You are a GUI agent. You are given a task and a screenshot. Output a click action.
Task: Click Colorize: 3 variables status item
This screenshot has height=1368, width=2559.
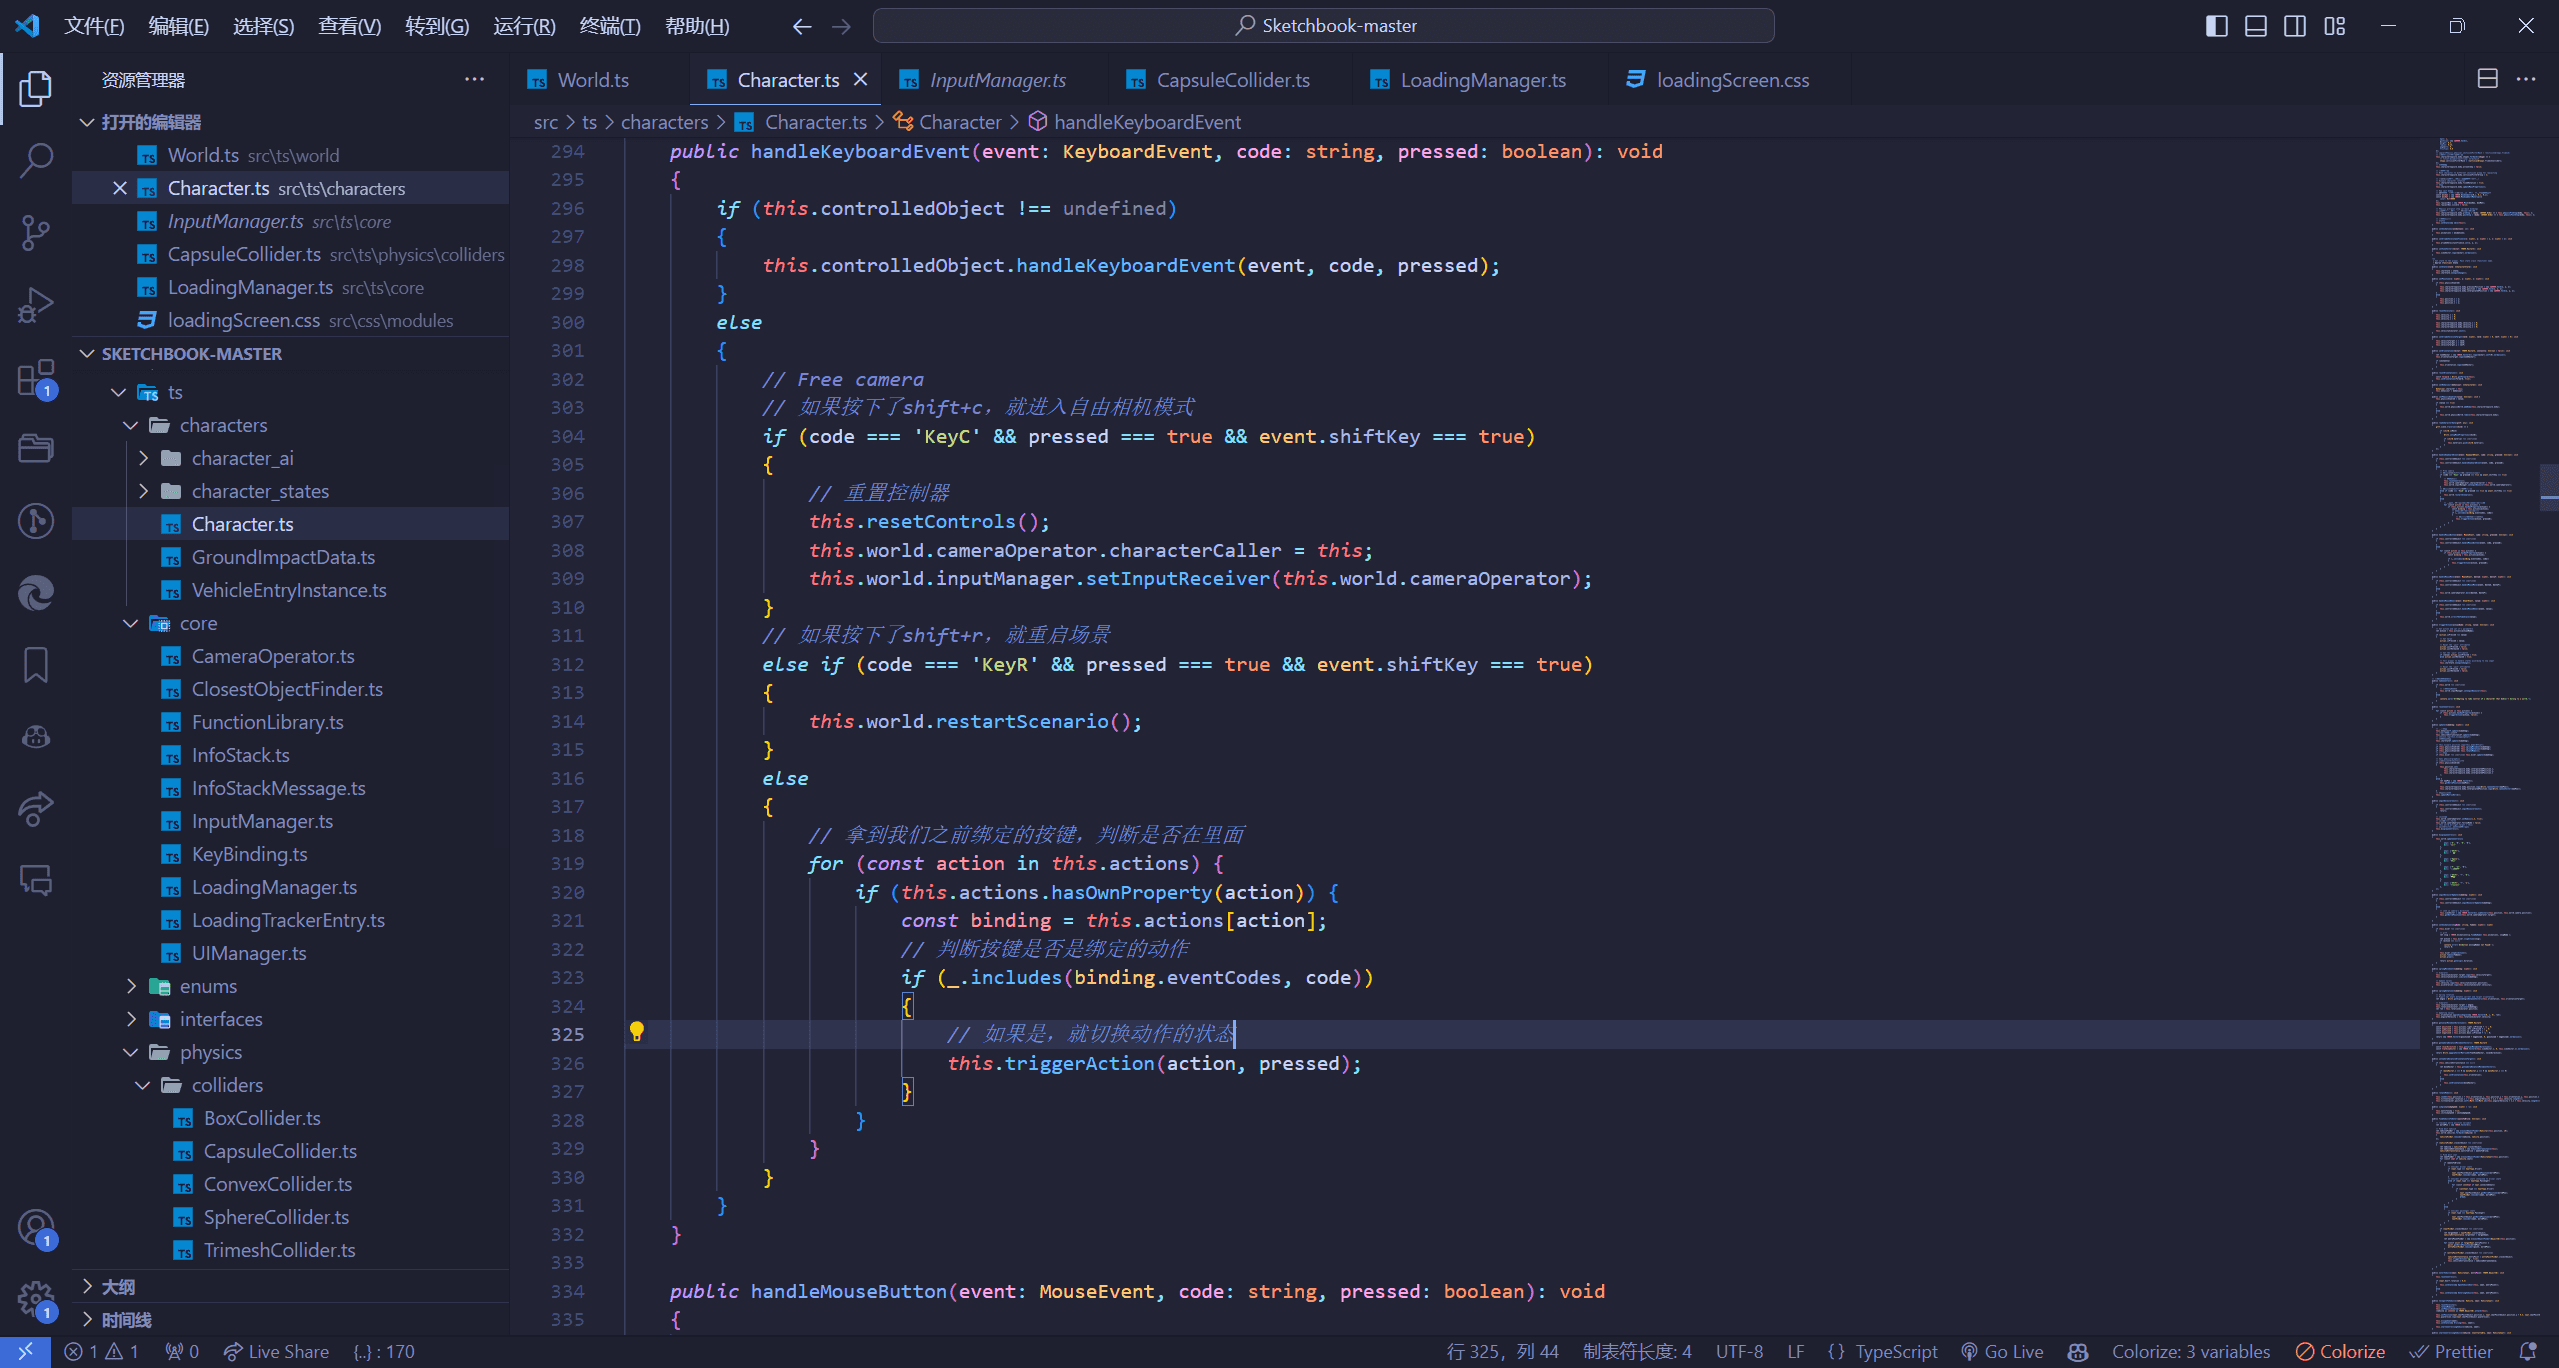point(2190,1351)
